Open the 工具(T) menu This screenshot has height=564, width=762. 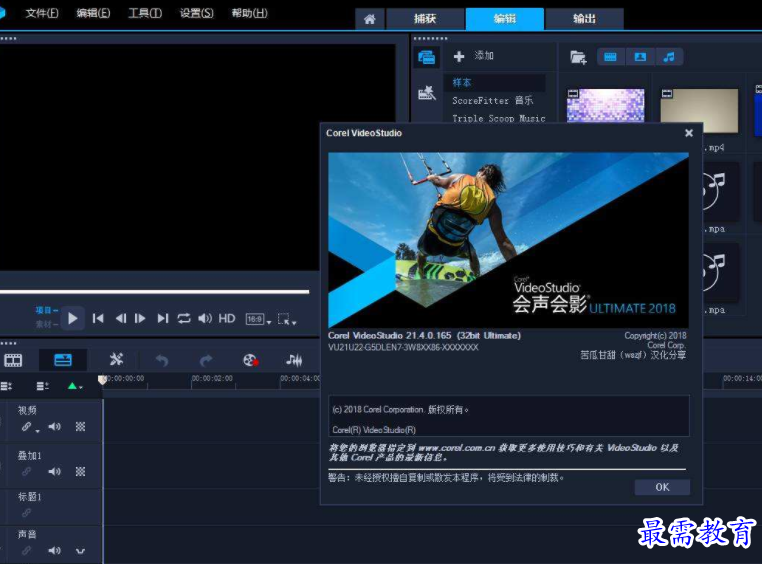click(x=145, y=13)
